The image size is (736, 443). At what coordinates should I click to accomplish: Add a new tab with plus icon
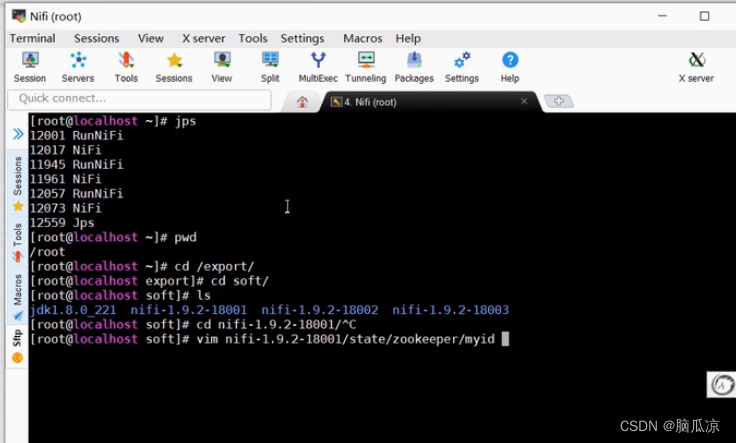(559, 101)
